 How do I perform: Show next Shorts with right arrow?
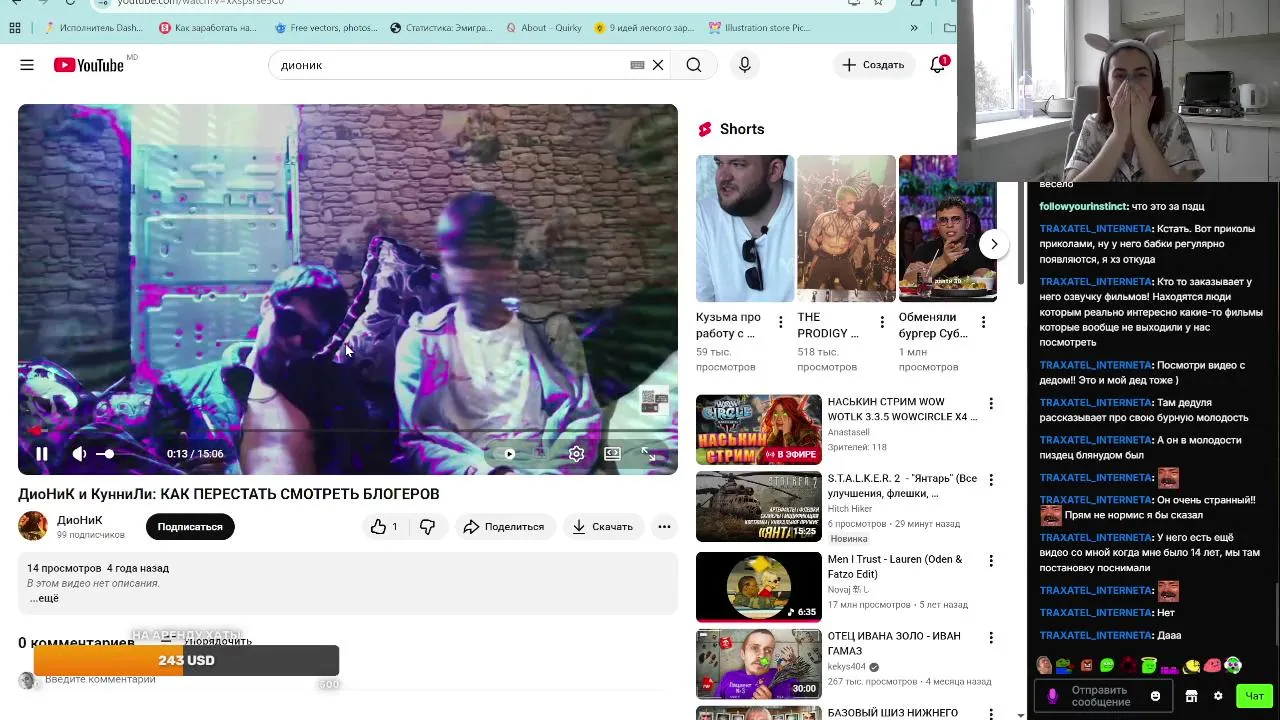click(994, 244)
